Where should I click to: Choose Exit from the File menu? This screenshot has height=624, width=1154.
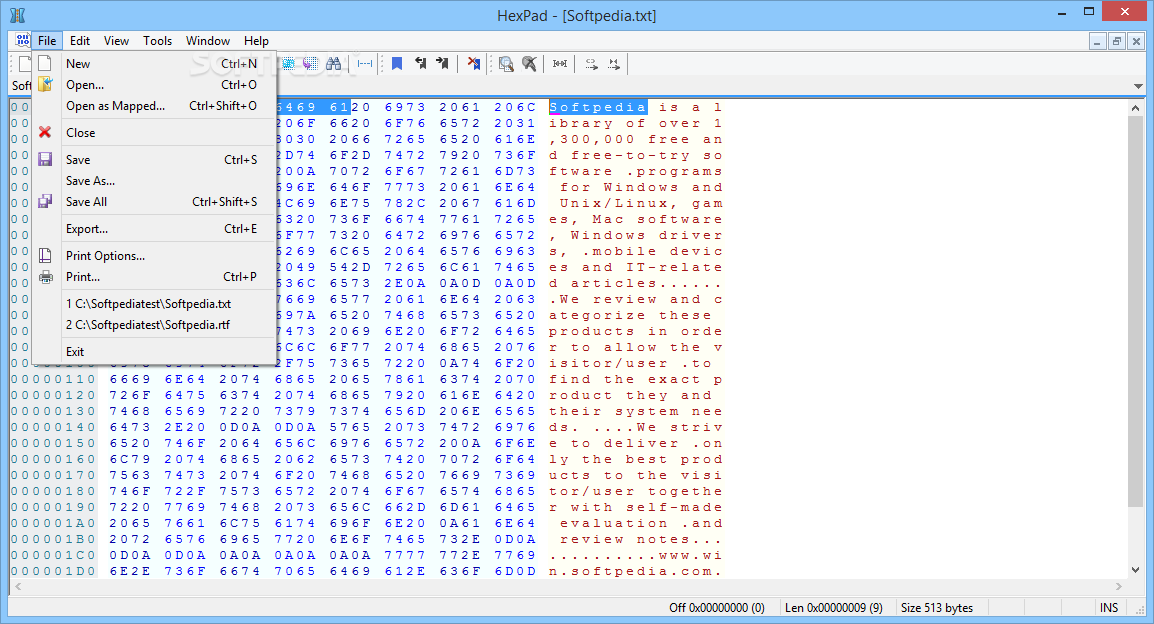(155, 352)
